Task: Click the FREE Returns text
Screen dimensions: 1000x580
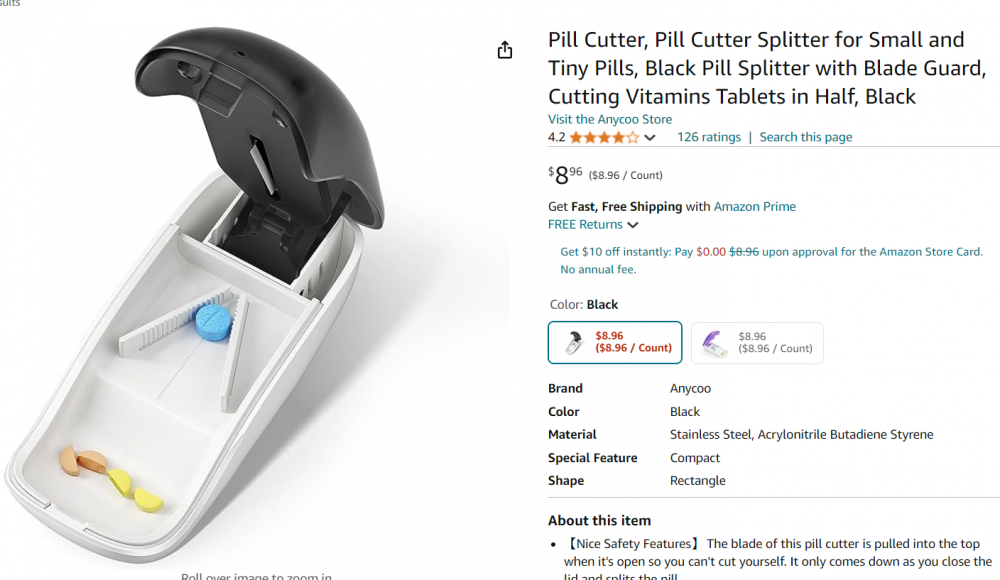Action: 585,225
